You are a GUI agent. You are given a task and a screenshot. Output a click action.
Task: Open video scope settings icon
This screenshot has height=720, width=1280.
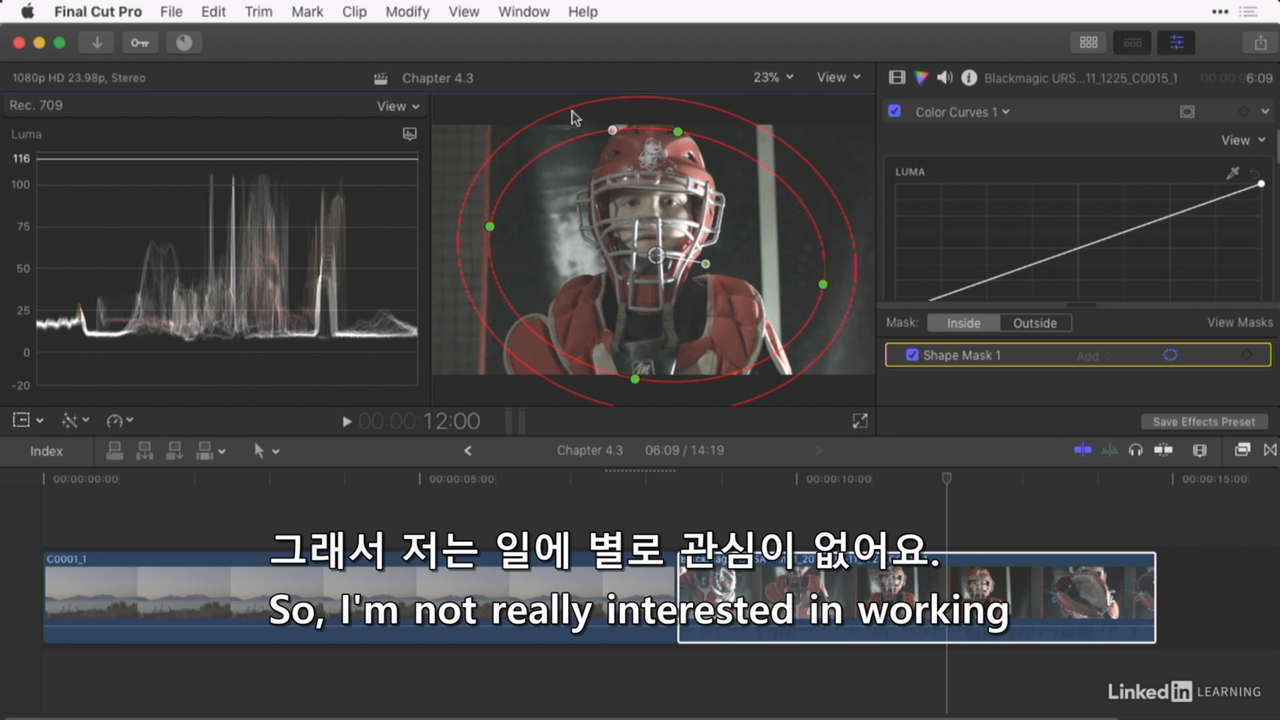pos(409,133)
